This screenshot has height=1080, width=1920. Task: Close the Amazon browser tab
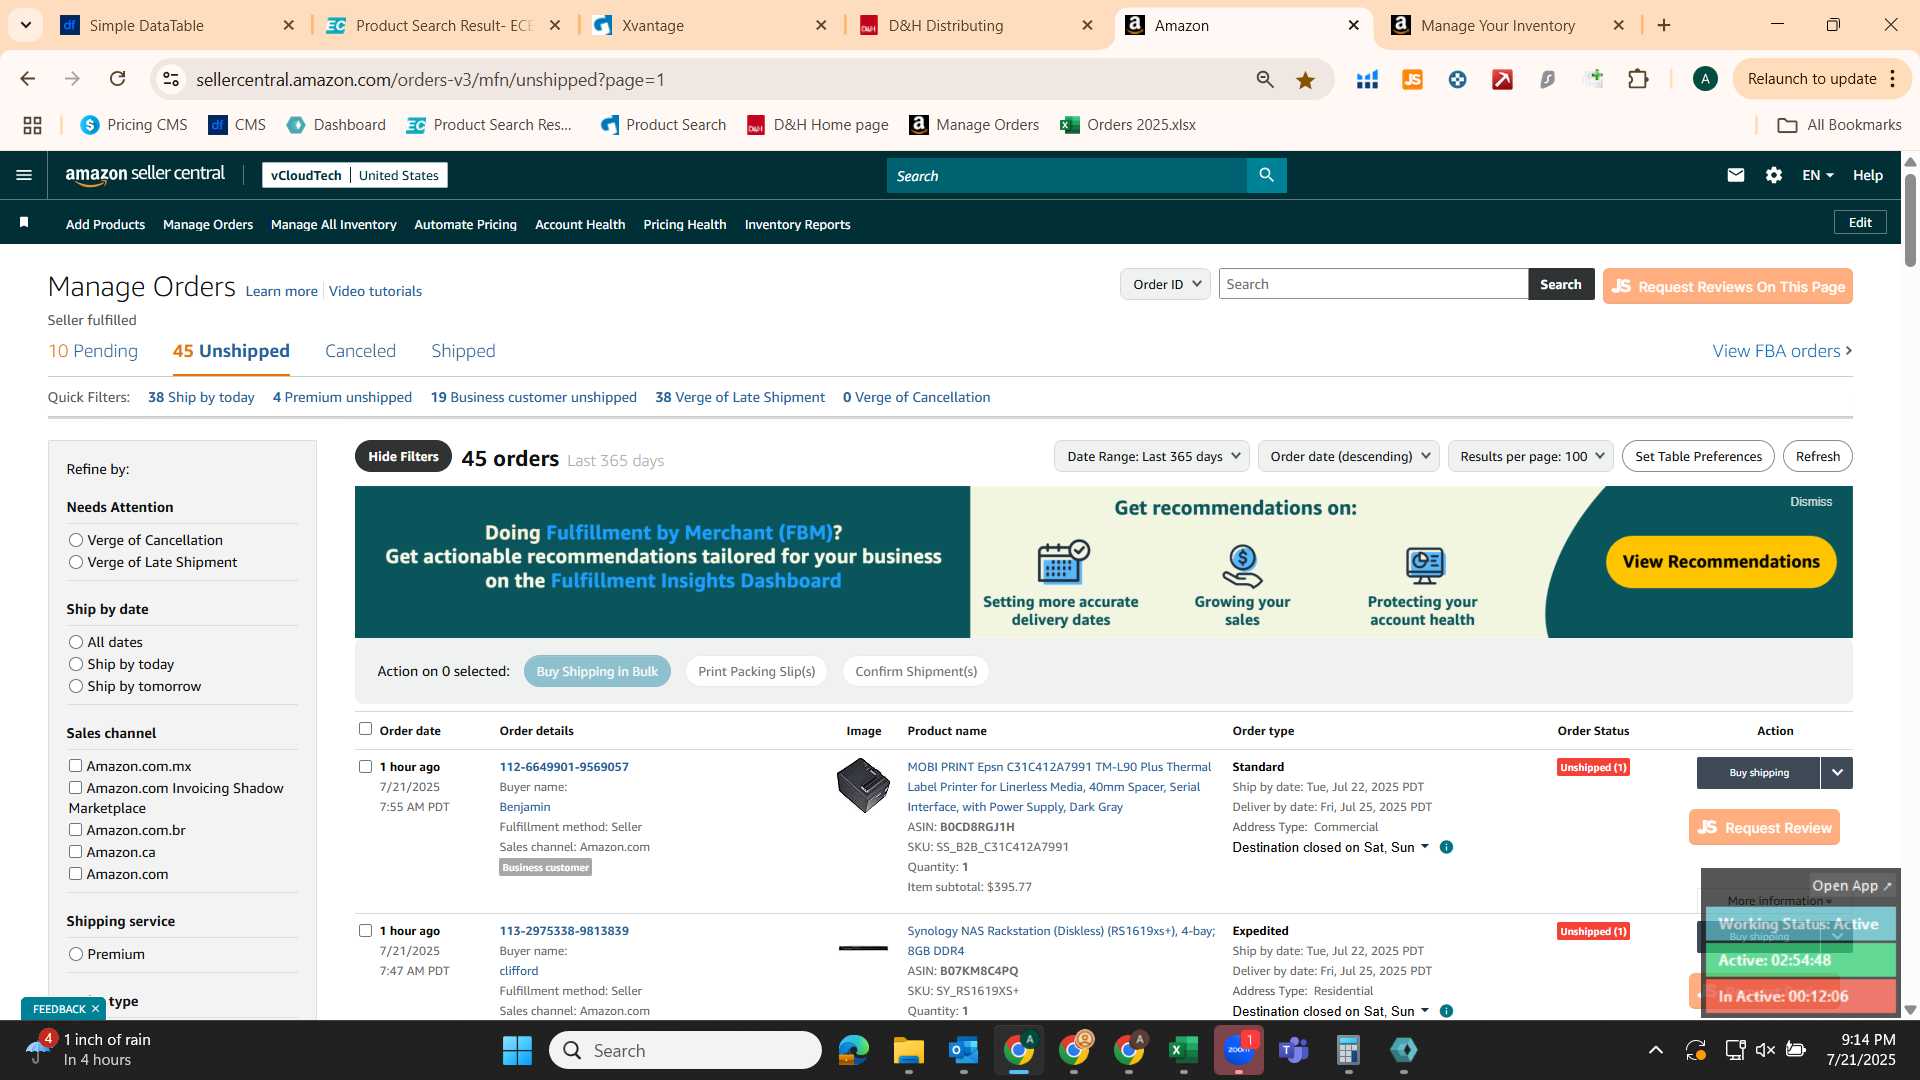(x=1354, y=25)
